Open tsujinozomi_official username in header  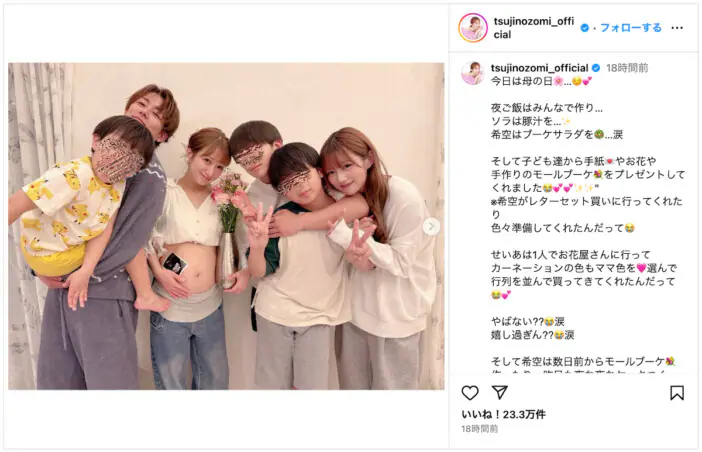[534, 28]
